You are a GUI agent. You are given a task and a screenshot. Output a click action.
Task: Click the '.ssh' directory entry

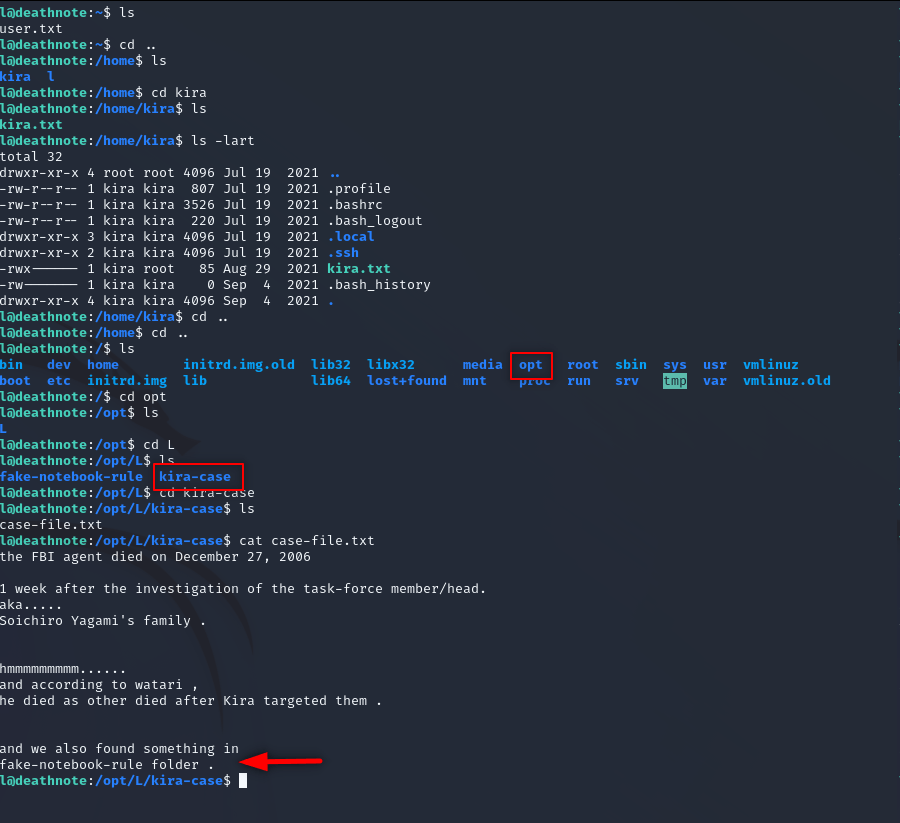(x=343, y=253)
